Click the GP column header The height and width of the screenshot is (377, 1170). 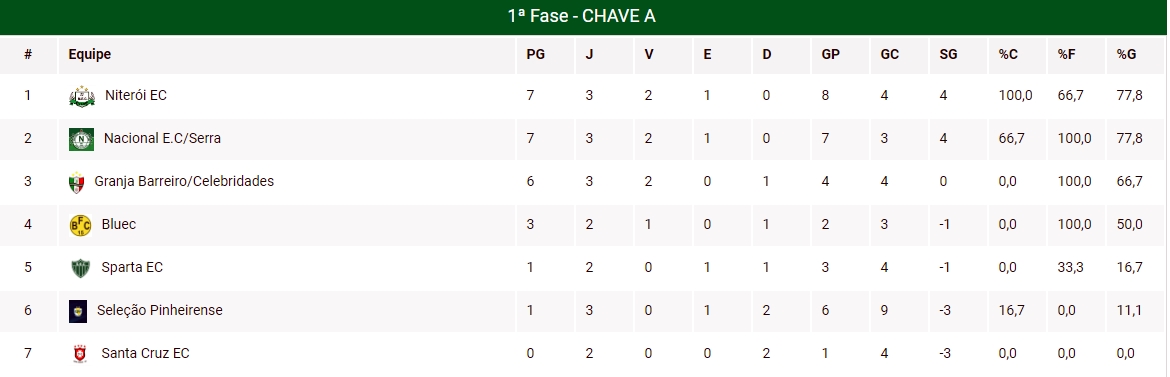click(830, 54)
